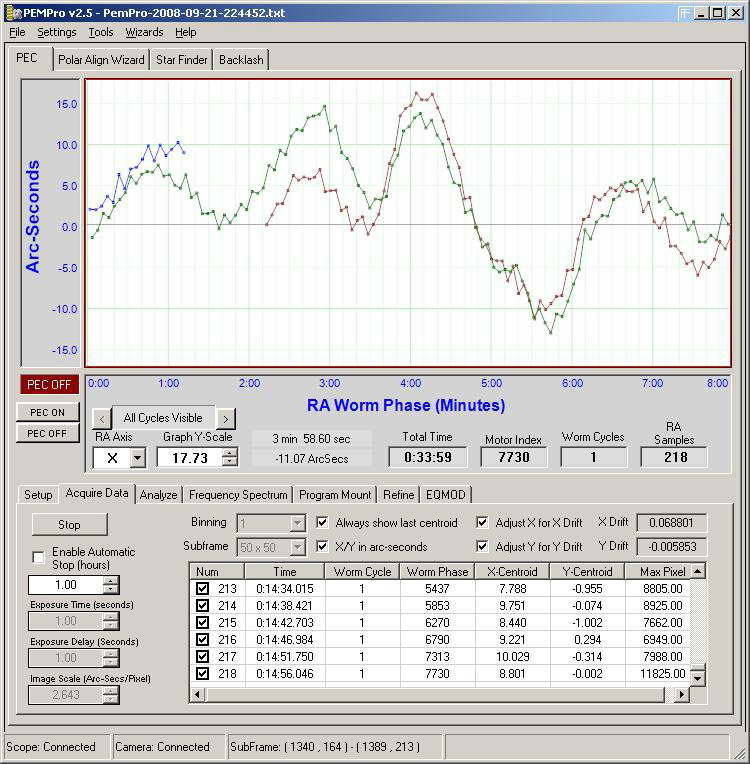Viewport: 750px width, 764px height.
Task: Click the PEC ON button
Action: coord(47,412)
